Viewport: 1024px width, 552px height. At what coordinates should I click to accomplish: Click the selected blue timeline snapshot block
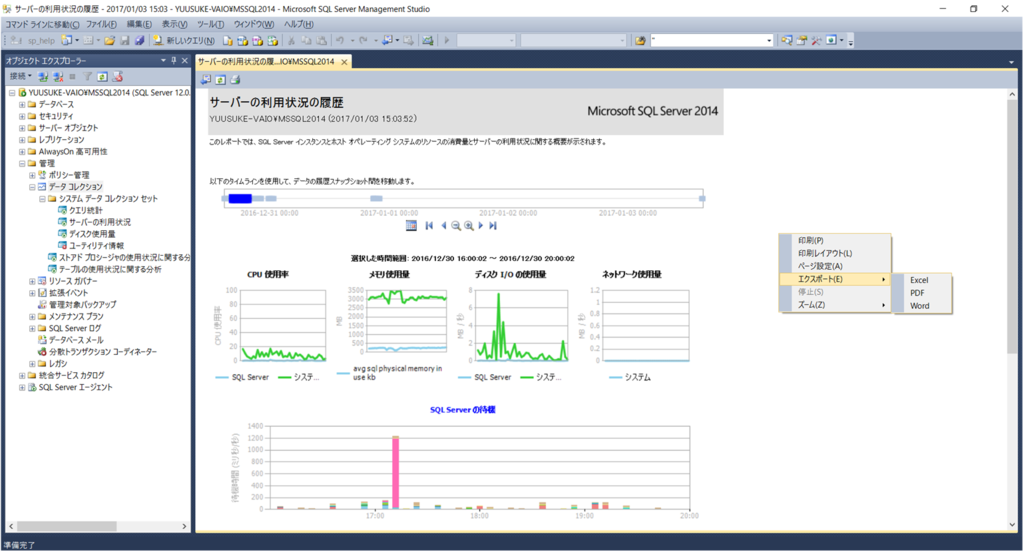tap(240, 199)
